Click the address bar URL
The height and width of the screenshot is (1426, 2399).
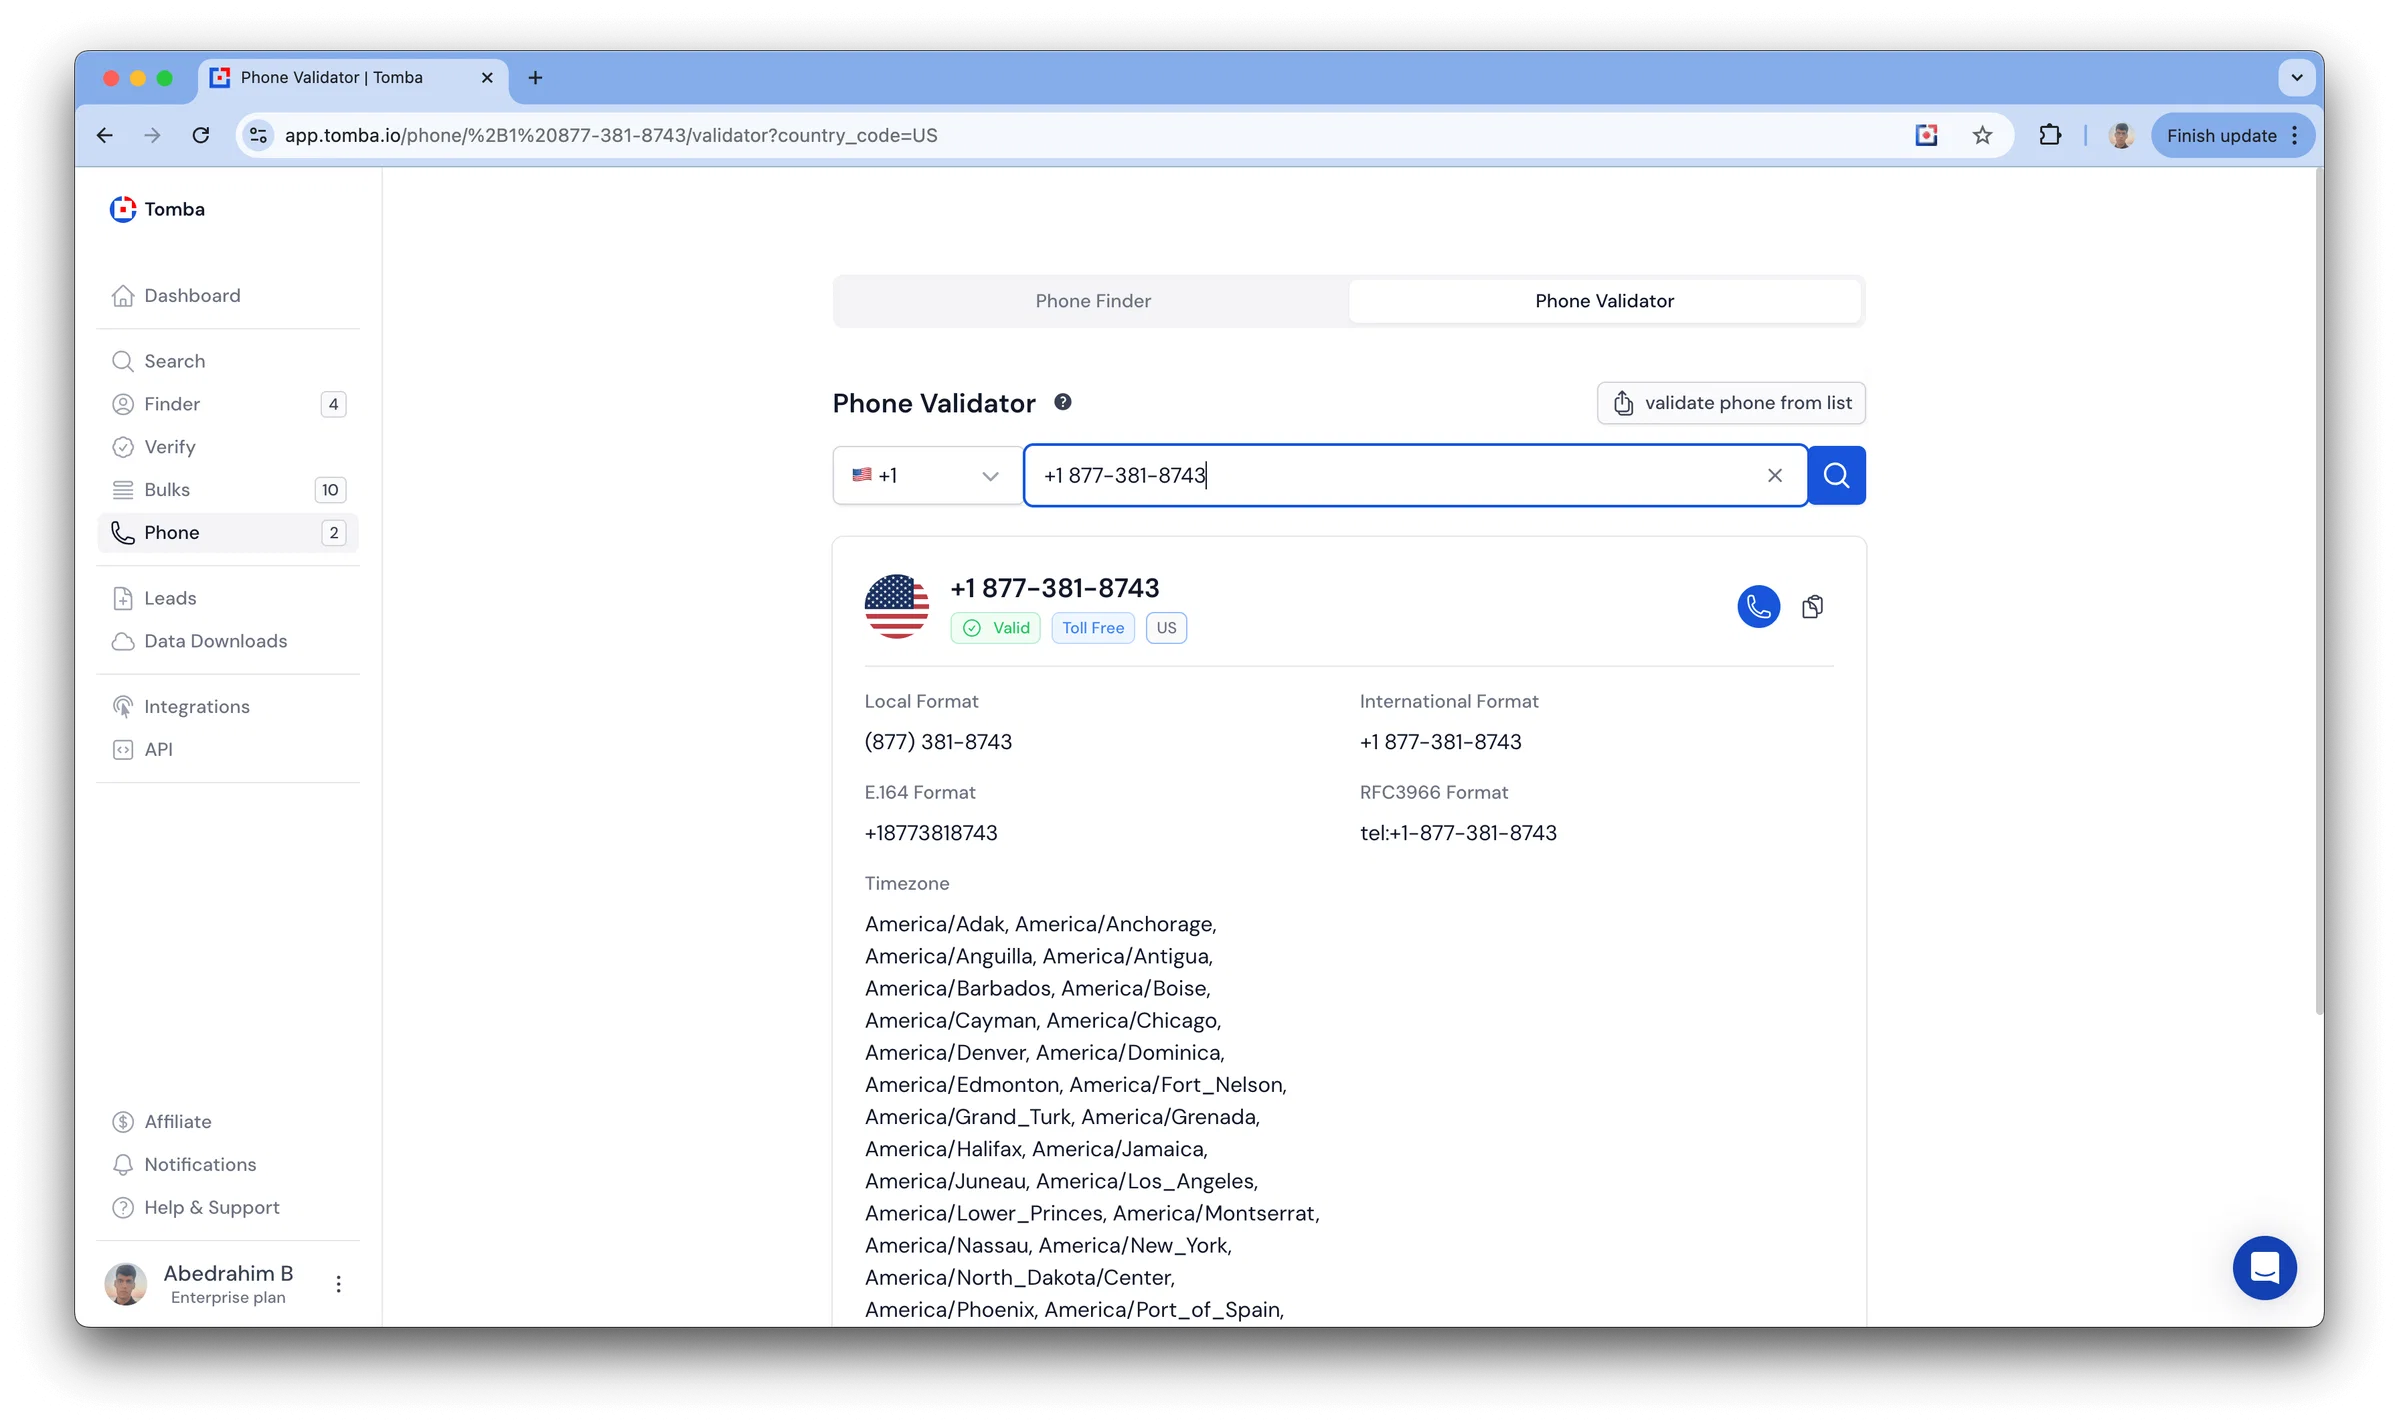611,135
